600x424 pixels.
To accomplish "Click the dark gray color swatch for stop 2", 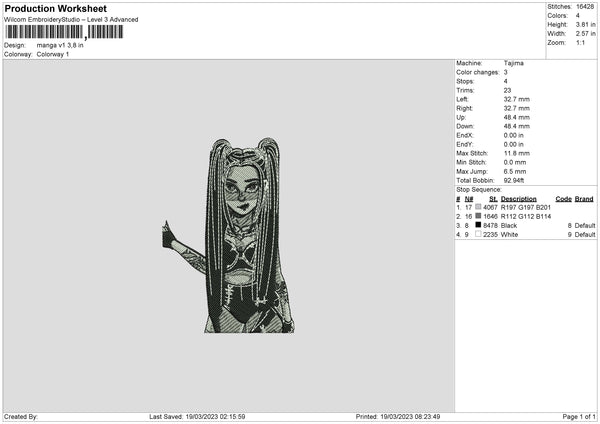I will [478, 216].
